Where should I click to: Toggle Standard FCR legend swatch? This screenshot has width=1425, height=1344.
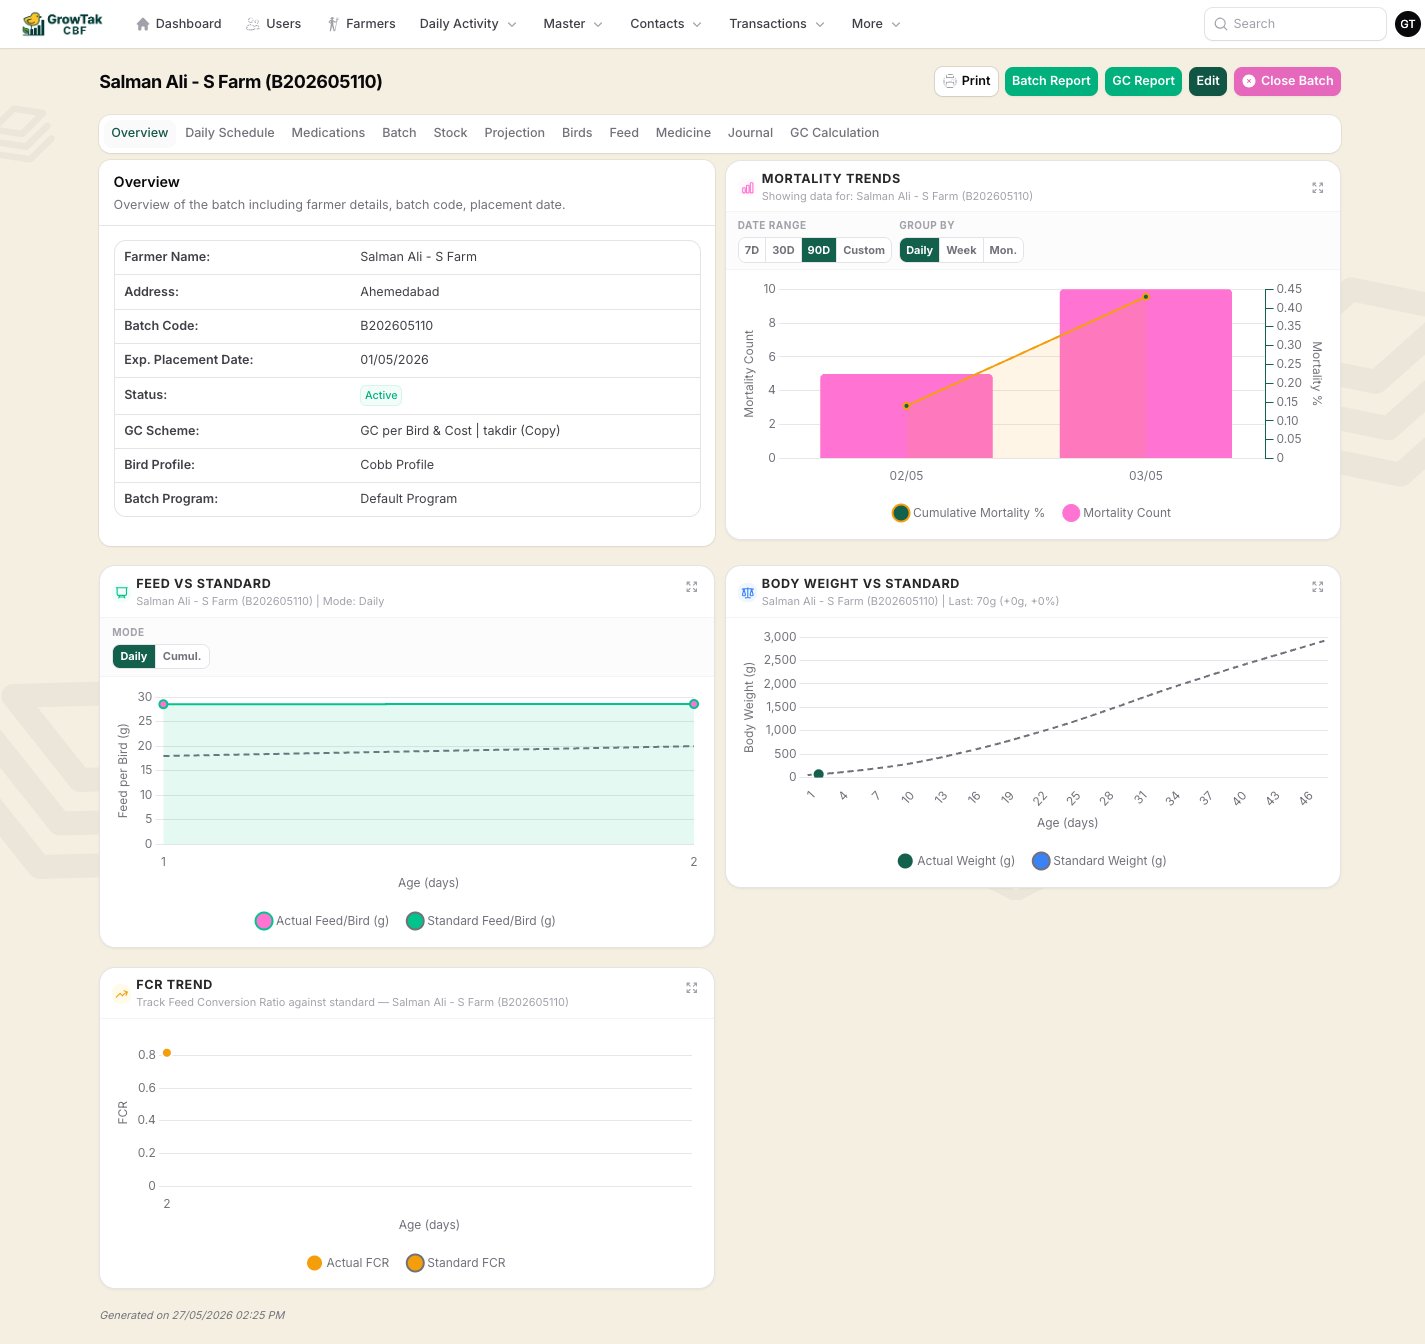tap(415, 1263)
